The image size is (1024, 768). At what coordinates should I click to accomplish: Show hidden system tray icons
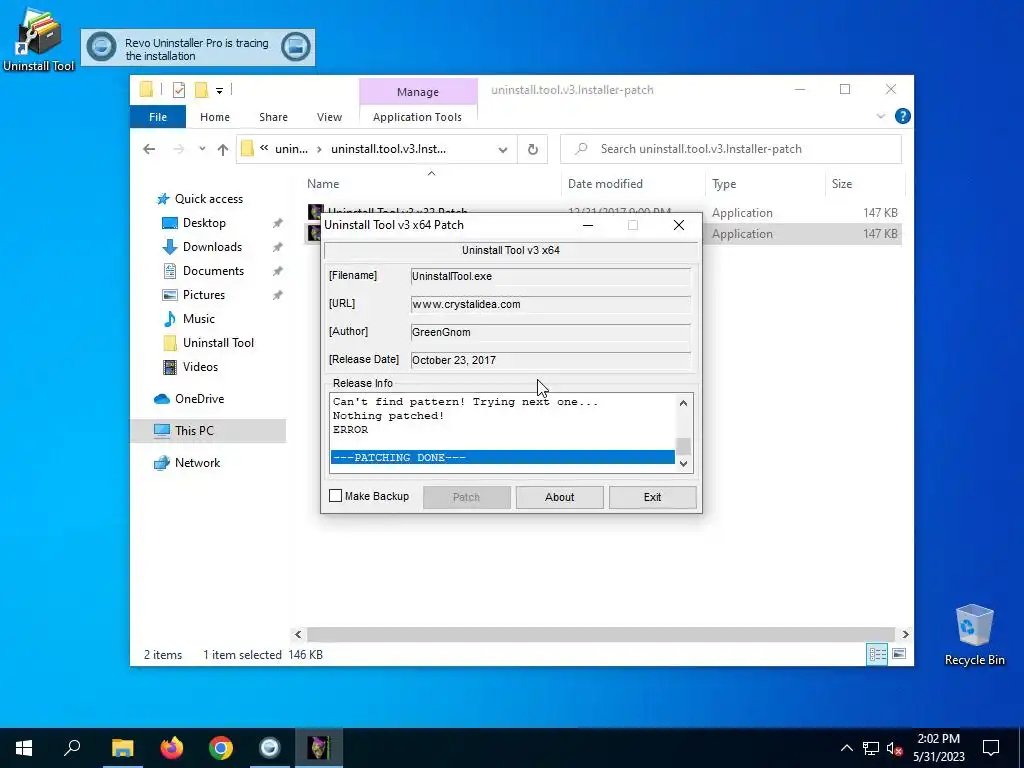click(846, 748)
